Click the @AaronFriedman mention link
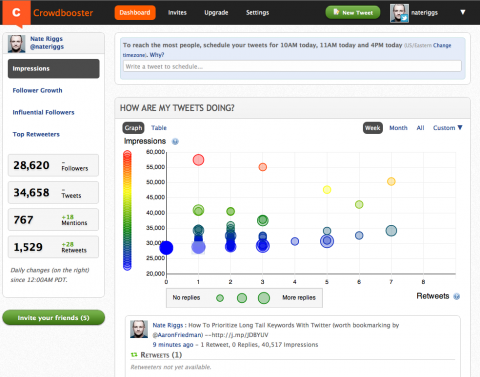This screenshot has height=377, width=480. coord(178,335)
